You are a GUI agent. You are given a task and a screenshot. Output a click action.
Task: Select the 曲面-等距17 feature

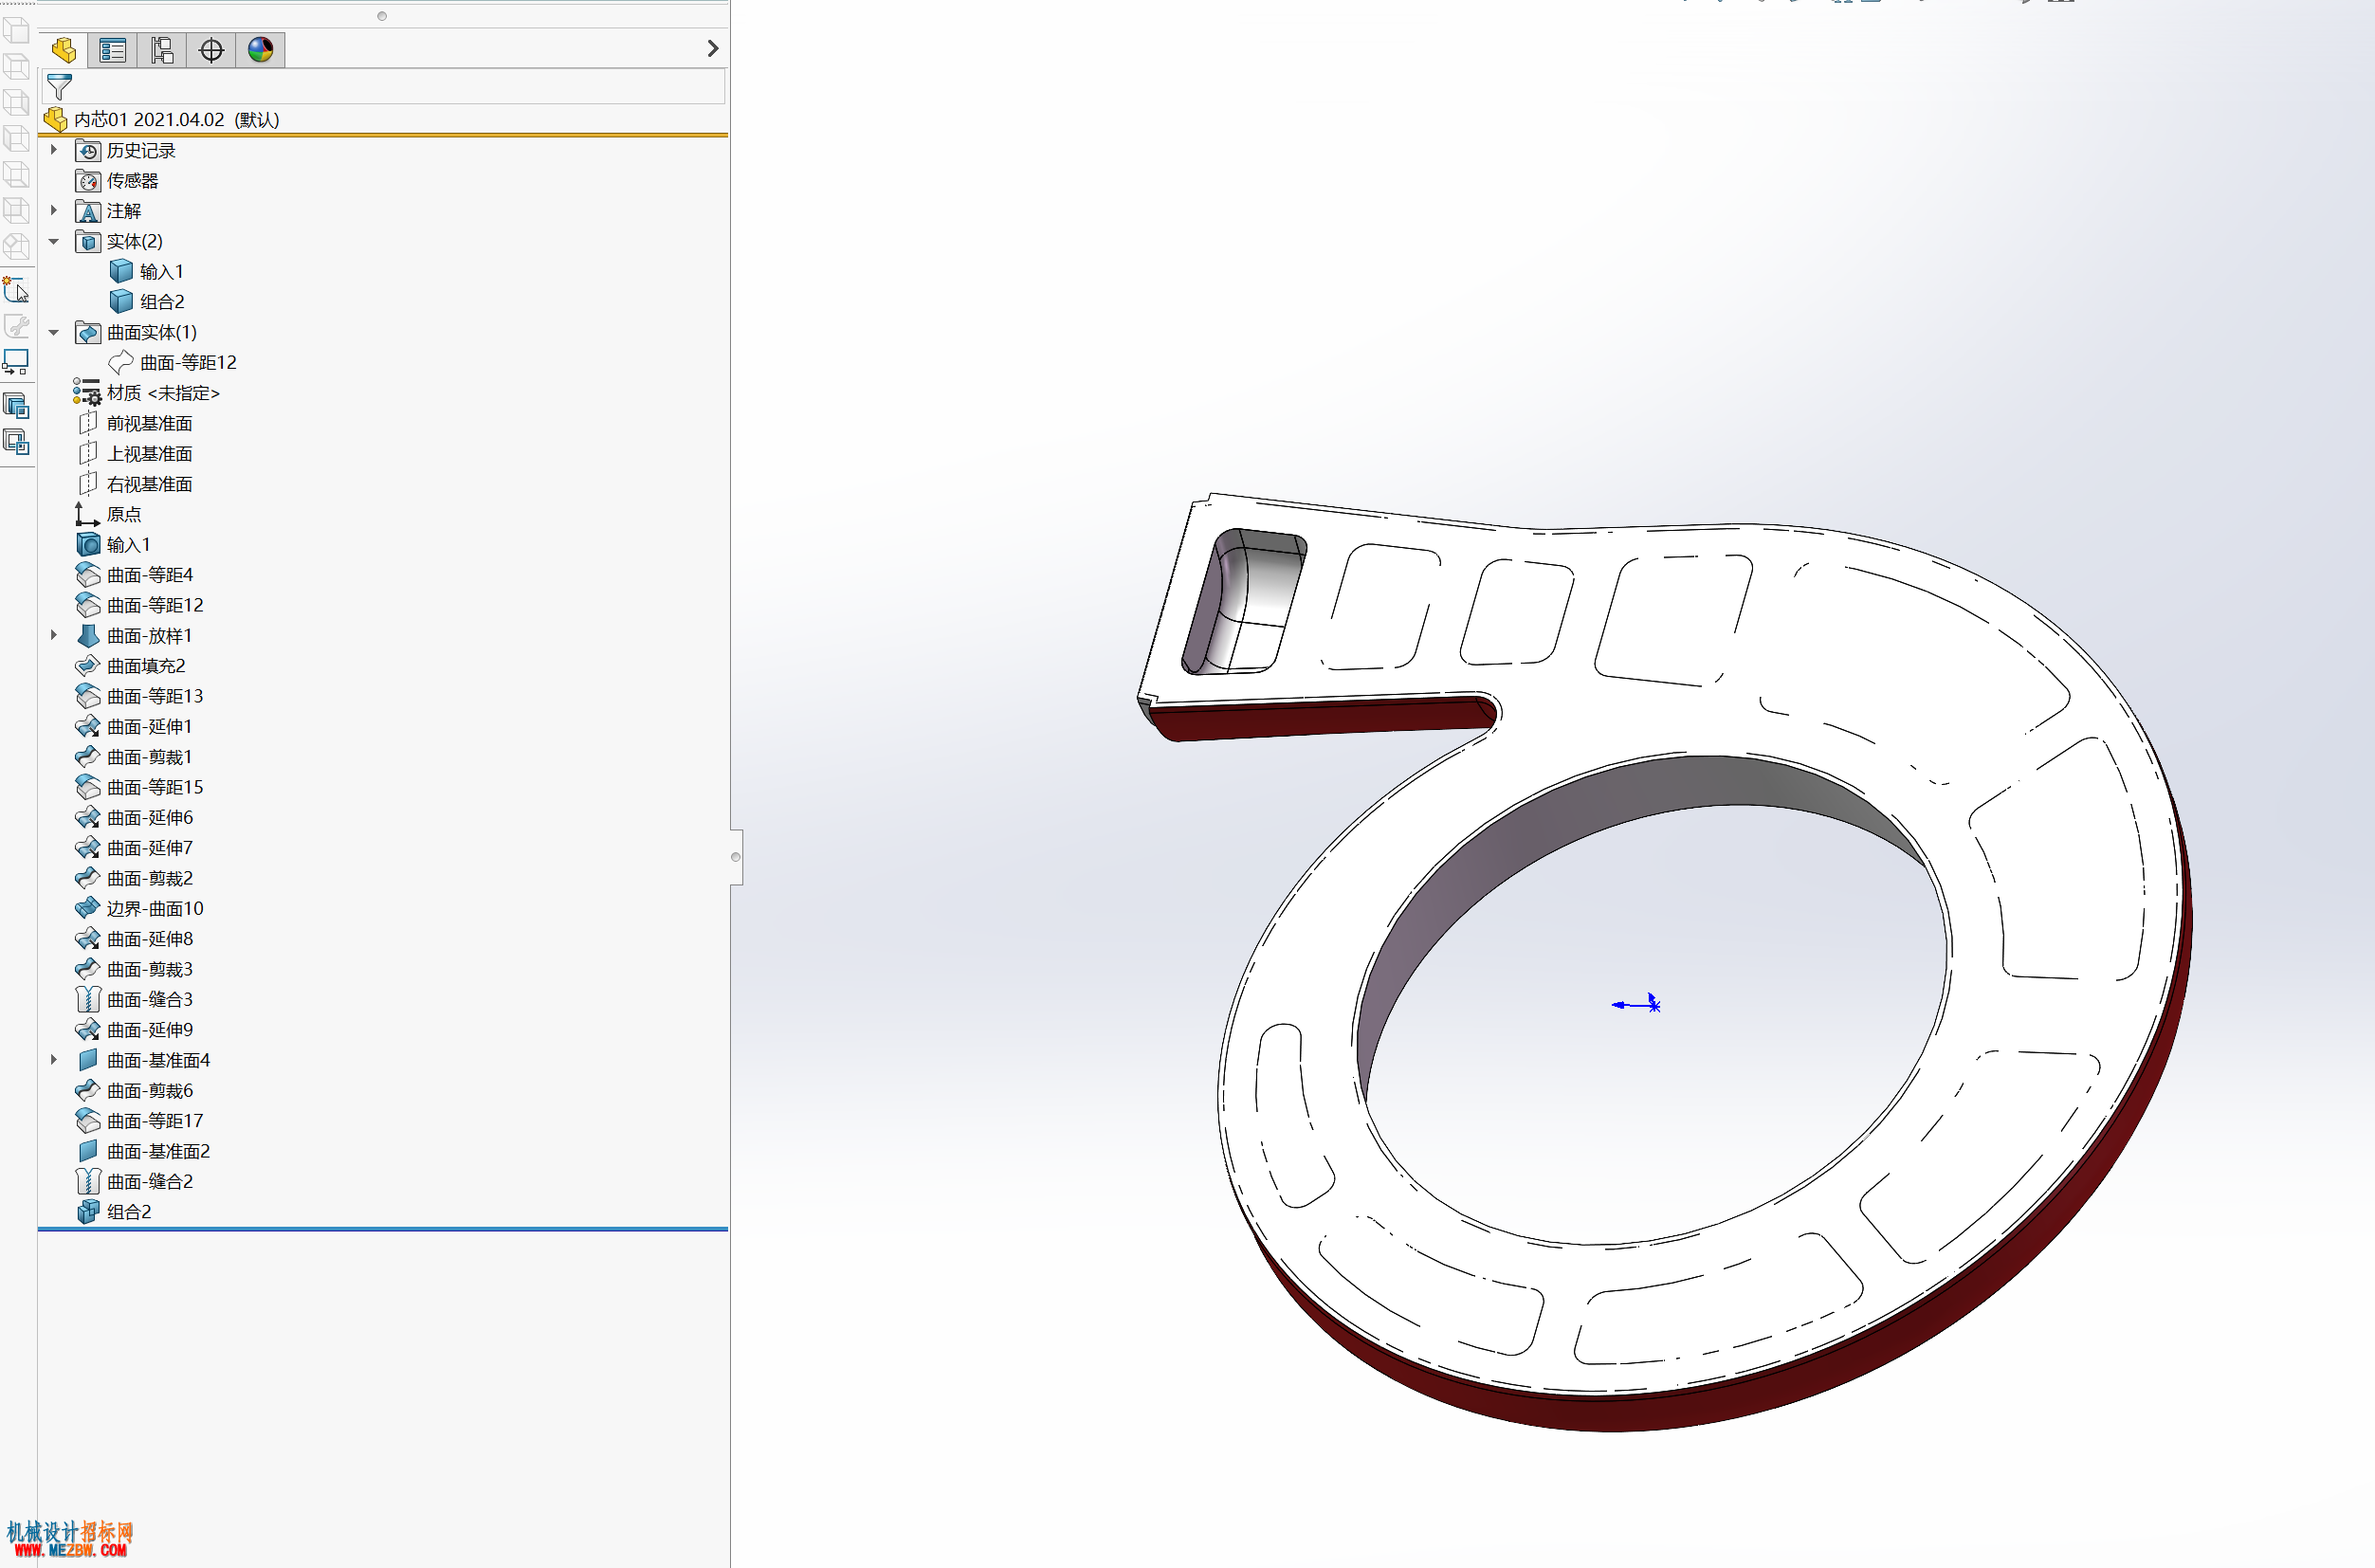(x=140, y=1121)
